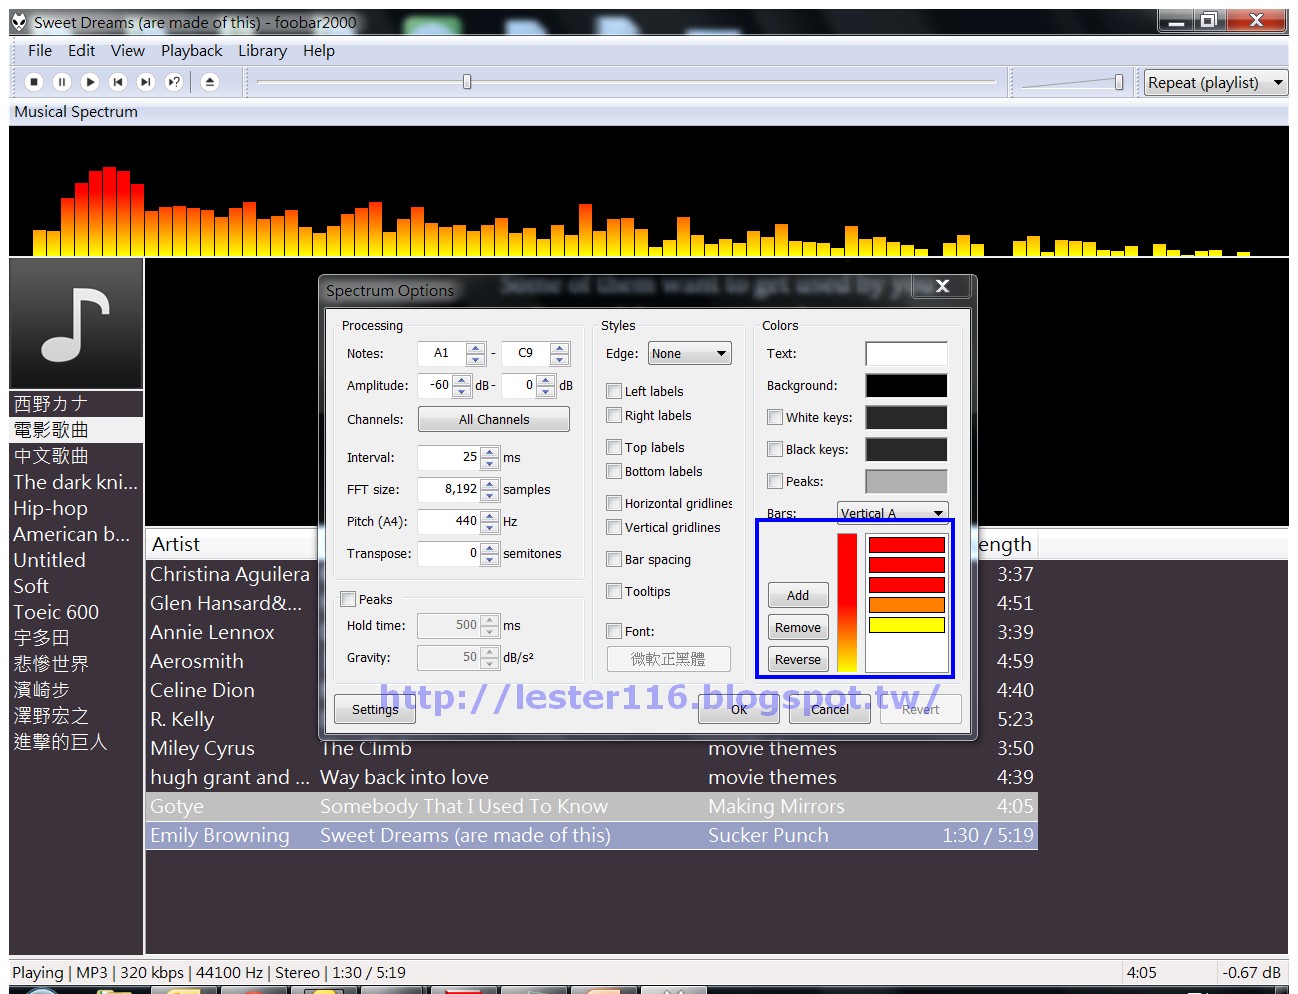Click the eject disc icon
This screenshot has width=1298, height=994.
[209, 81]
